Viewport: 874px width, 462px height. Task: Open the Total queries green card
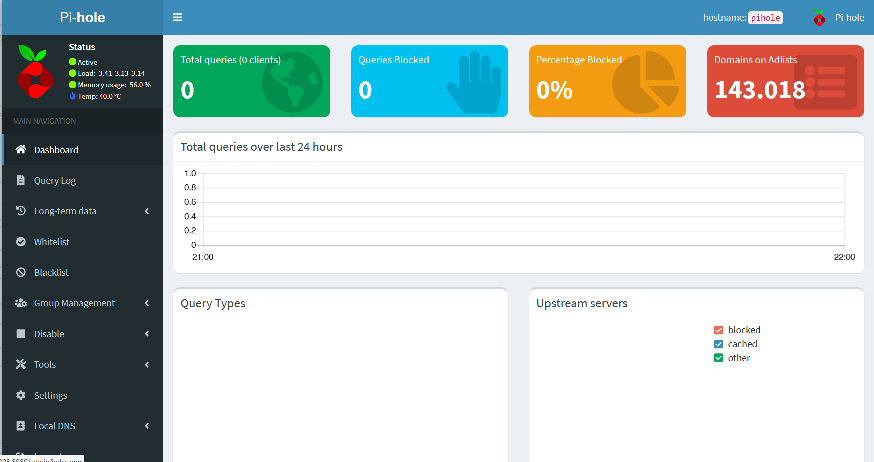pos(251,81)
